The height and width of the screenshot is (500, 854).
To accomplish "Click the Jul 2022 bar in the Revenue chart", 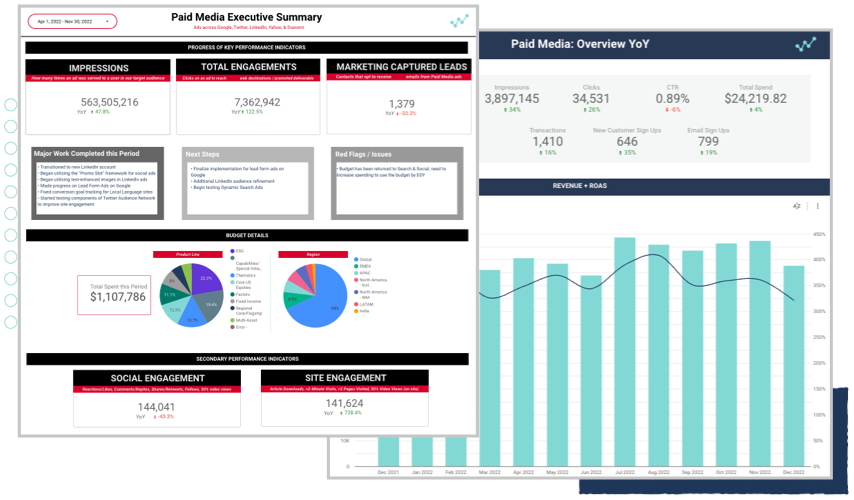I will pyautogui.click(x=625, y=352).
